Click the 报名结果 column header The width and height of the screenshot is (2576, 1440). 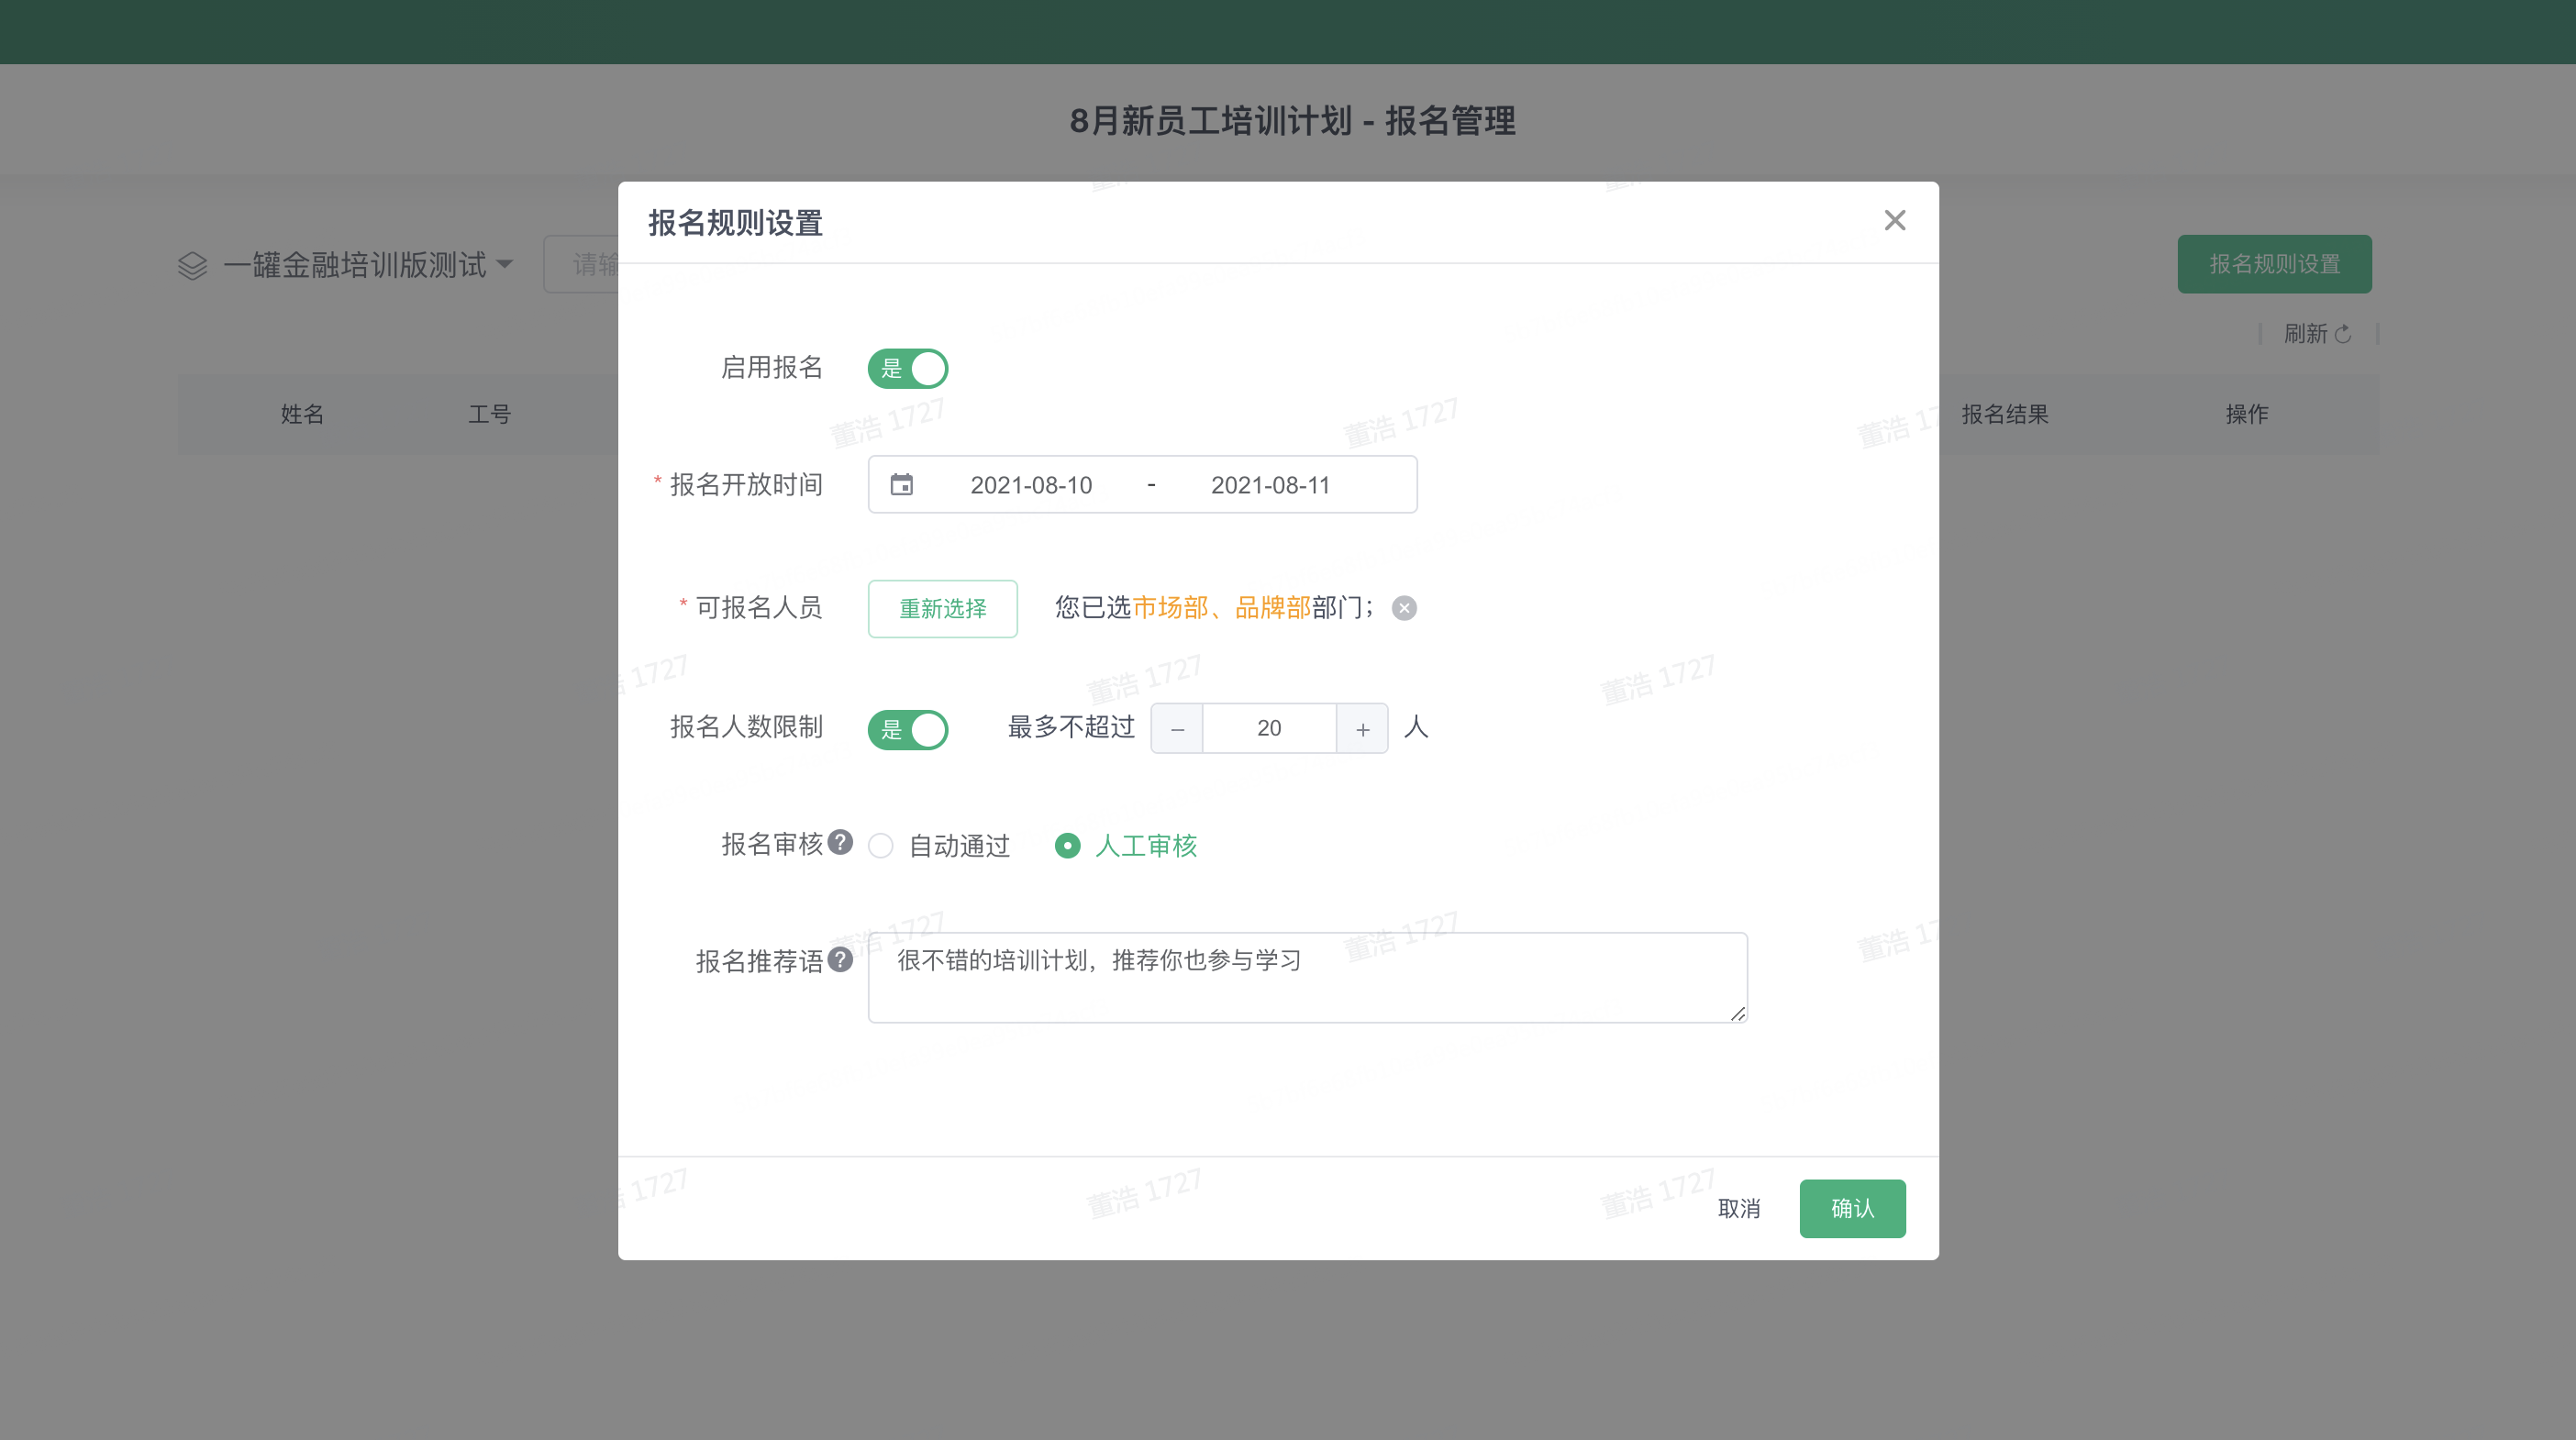2005,414
